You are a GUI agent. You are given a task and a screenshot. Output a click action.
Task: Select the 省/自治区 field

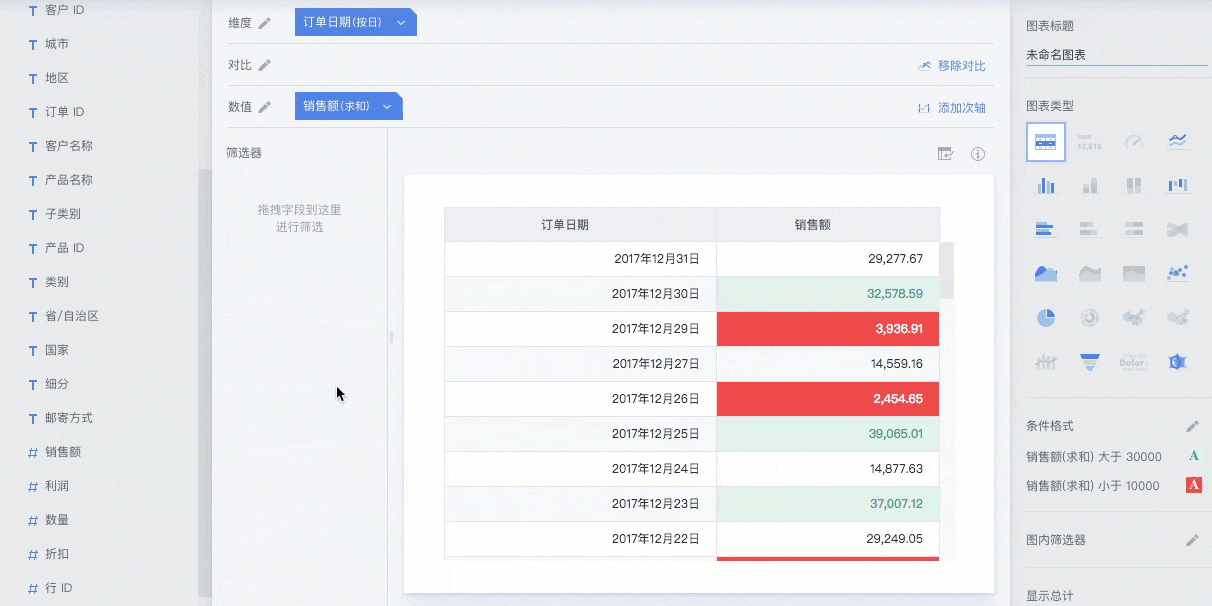[x=71, y=316]
